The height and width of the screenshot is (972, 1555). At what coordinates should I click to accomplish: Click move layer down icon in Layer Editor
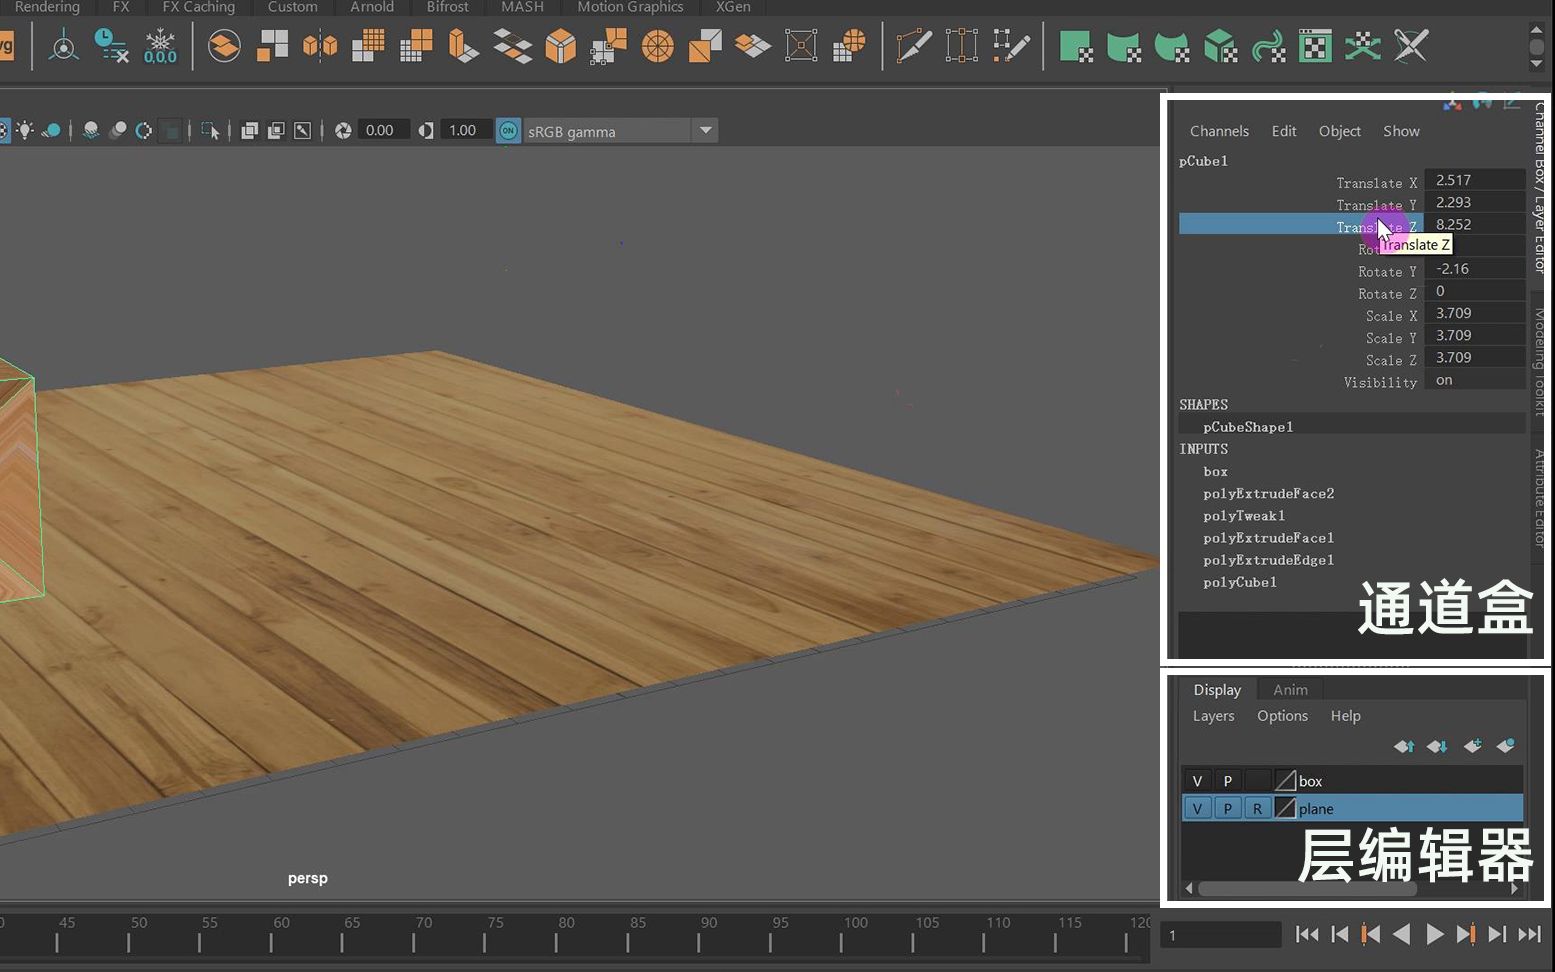(x=1437, y=746)
